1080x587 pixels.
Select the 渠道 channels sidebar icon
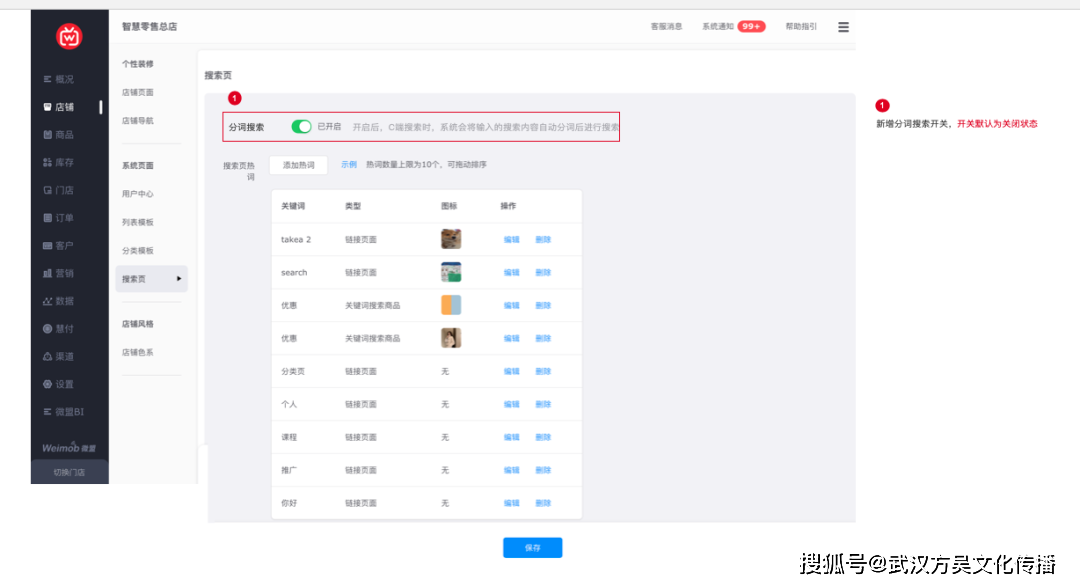click(x=48, y=356)
